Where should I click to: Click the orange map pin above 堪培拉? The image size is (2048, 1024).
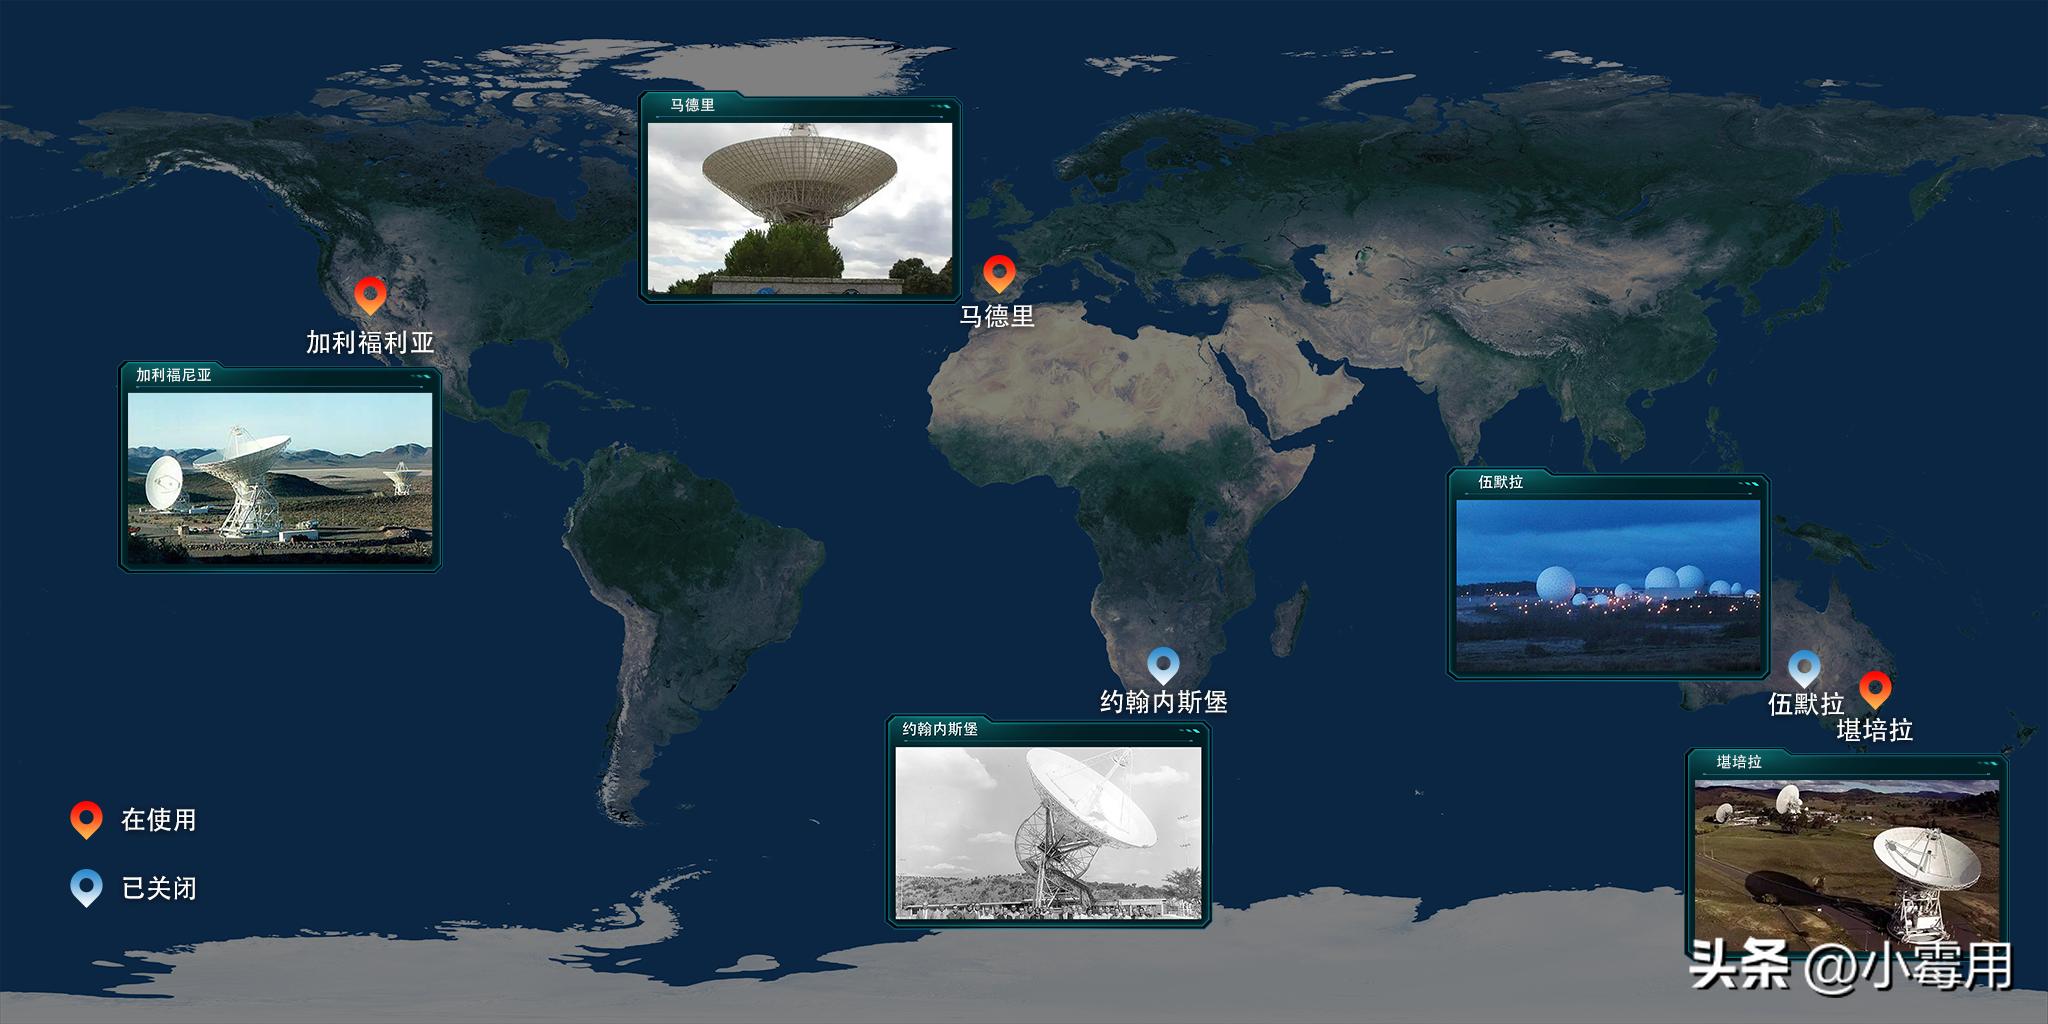[1874, 690]
